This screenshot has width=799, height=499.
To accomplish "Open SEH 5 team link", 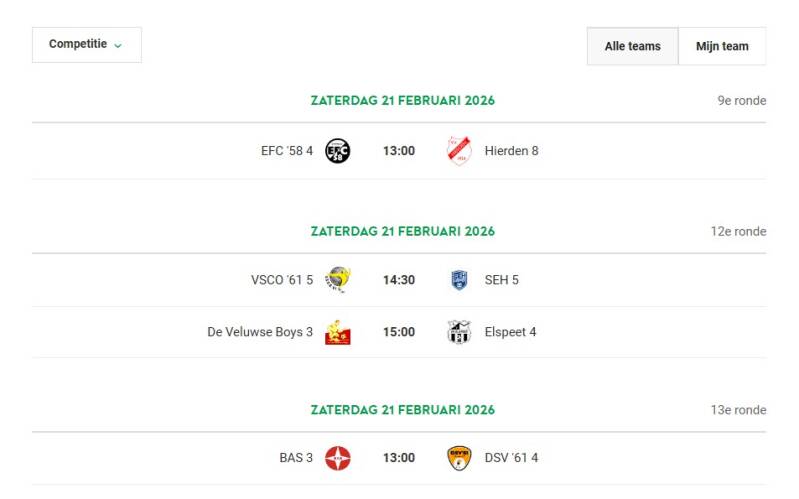I will click(x=501, y=280).
